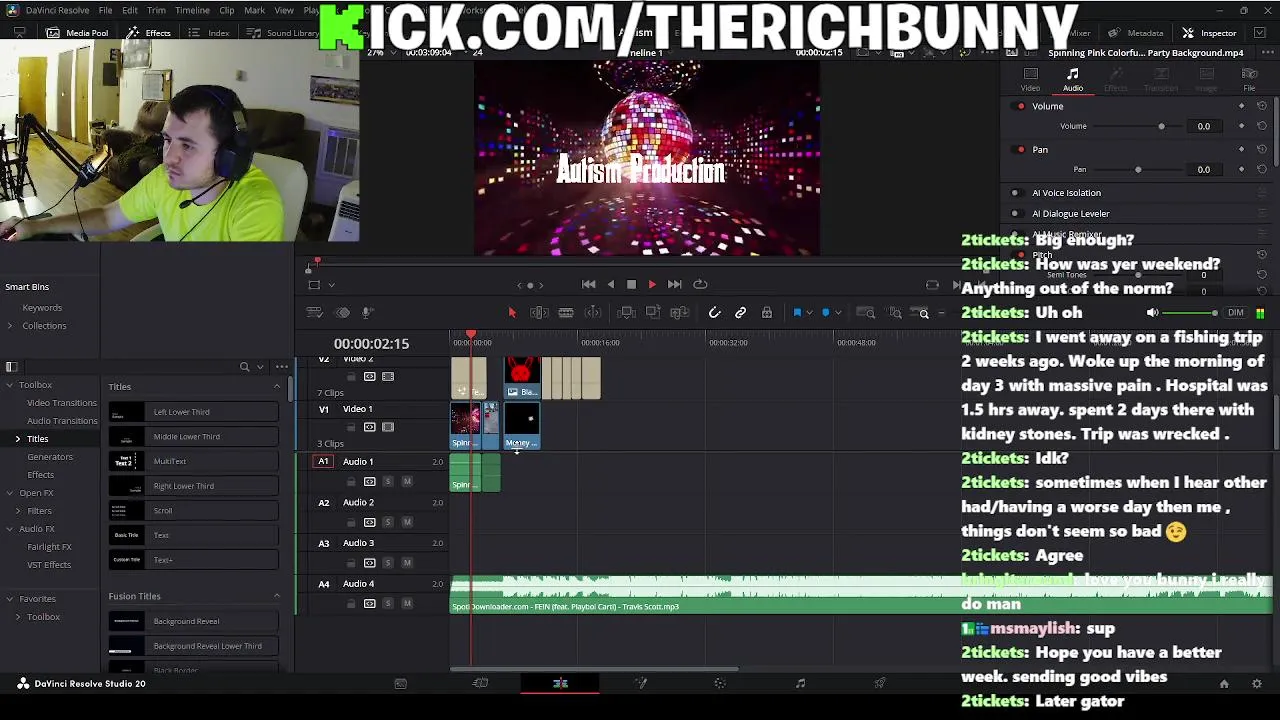The width and height of the screenshot is (1280, 720).
Task: Toggle the Inspector panel button
Action: click(1209, 33)
